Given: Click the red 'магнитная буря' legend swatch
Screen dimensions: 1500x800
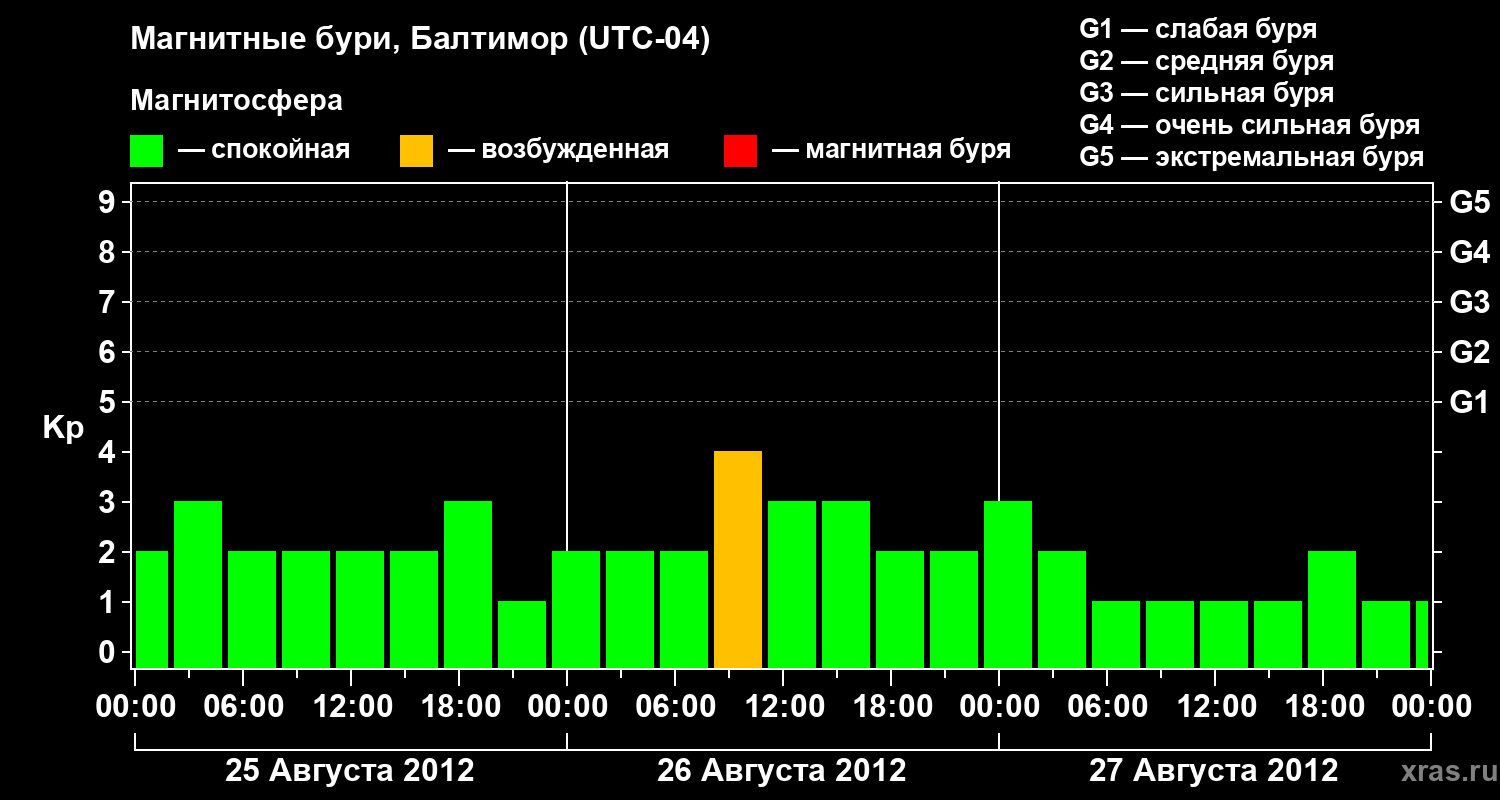Looking at the screenshot, I should click(x=740, y=151).
